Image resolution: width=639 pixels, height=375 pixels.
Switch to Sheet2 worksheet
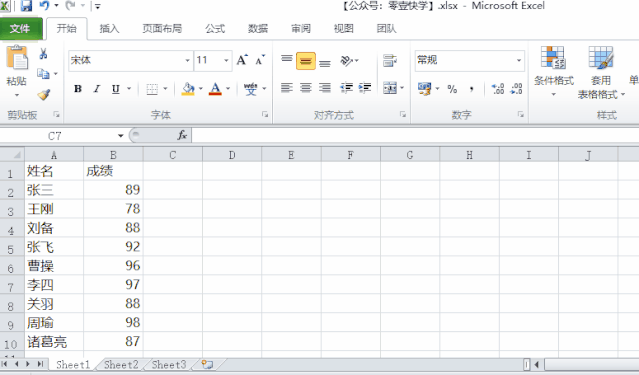121,364
